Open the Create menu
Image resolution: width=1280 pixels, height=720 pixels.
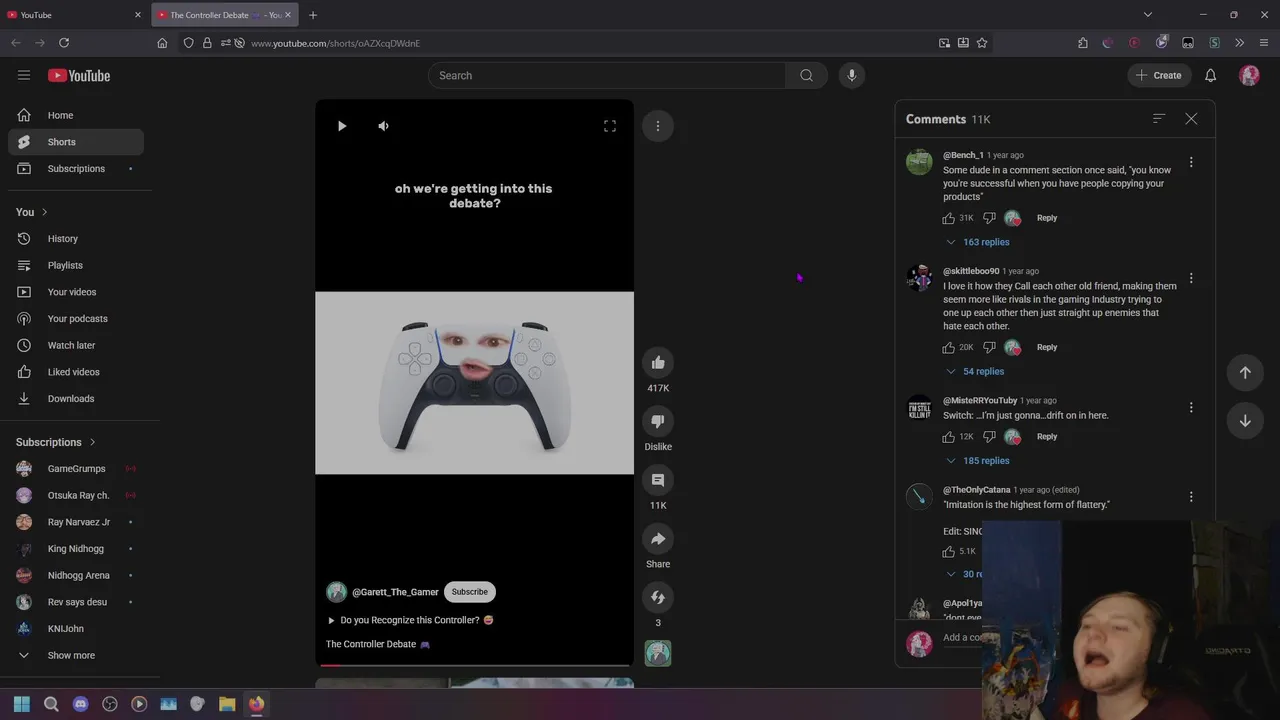click(1159, 76)
